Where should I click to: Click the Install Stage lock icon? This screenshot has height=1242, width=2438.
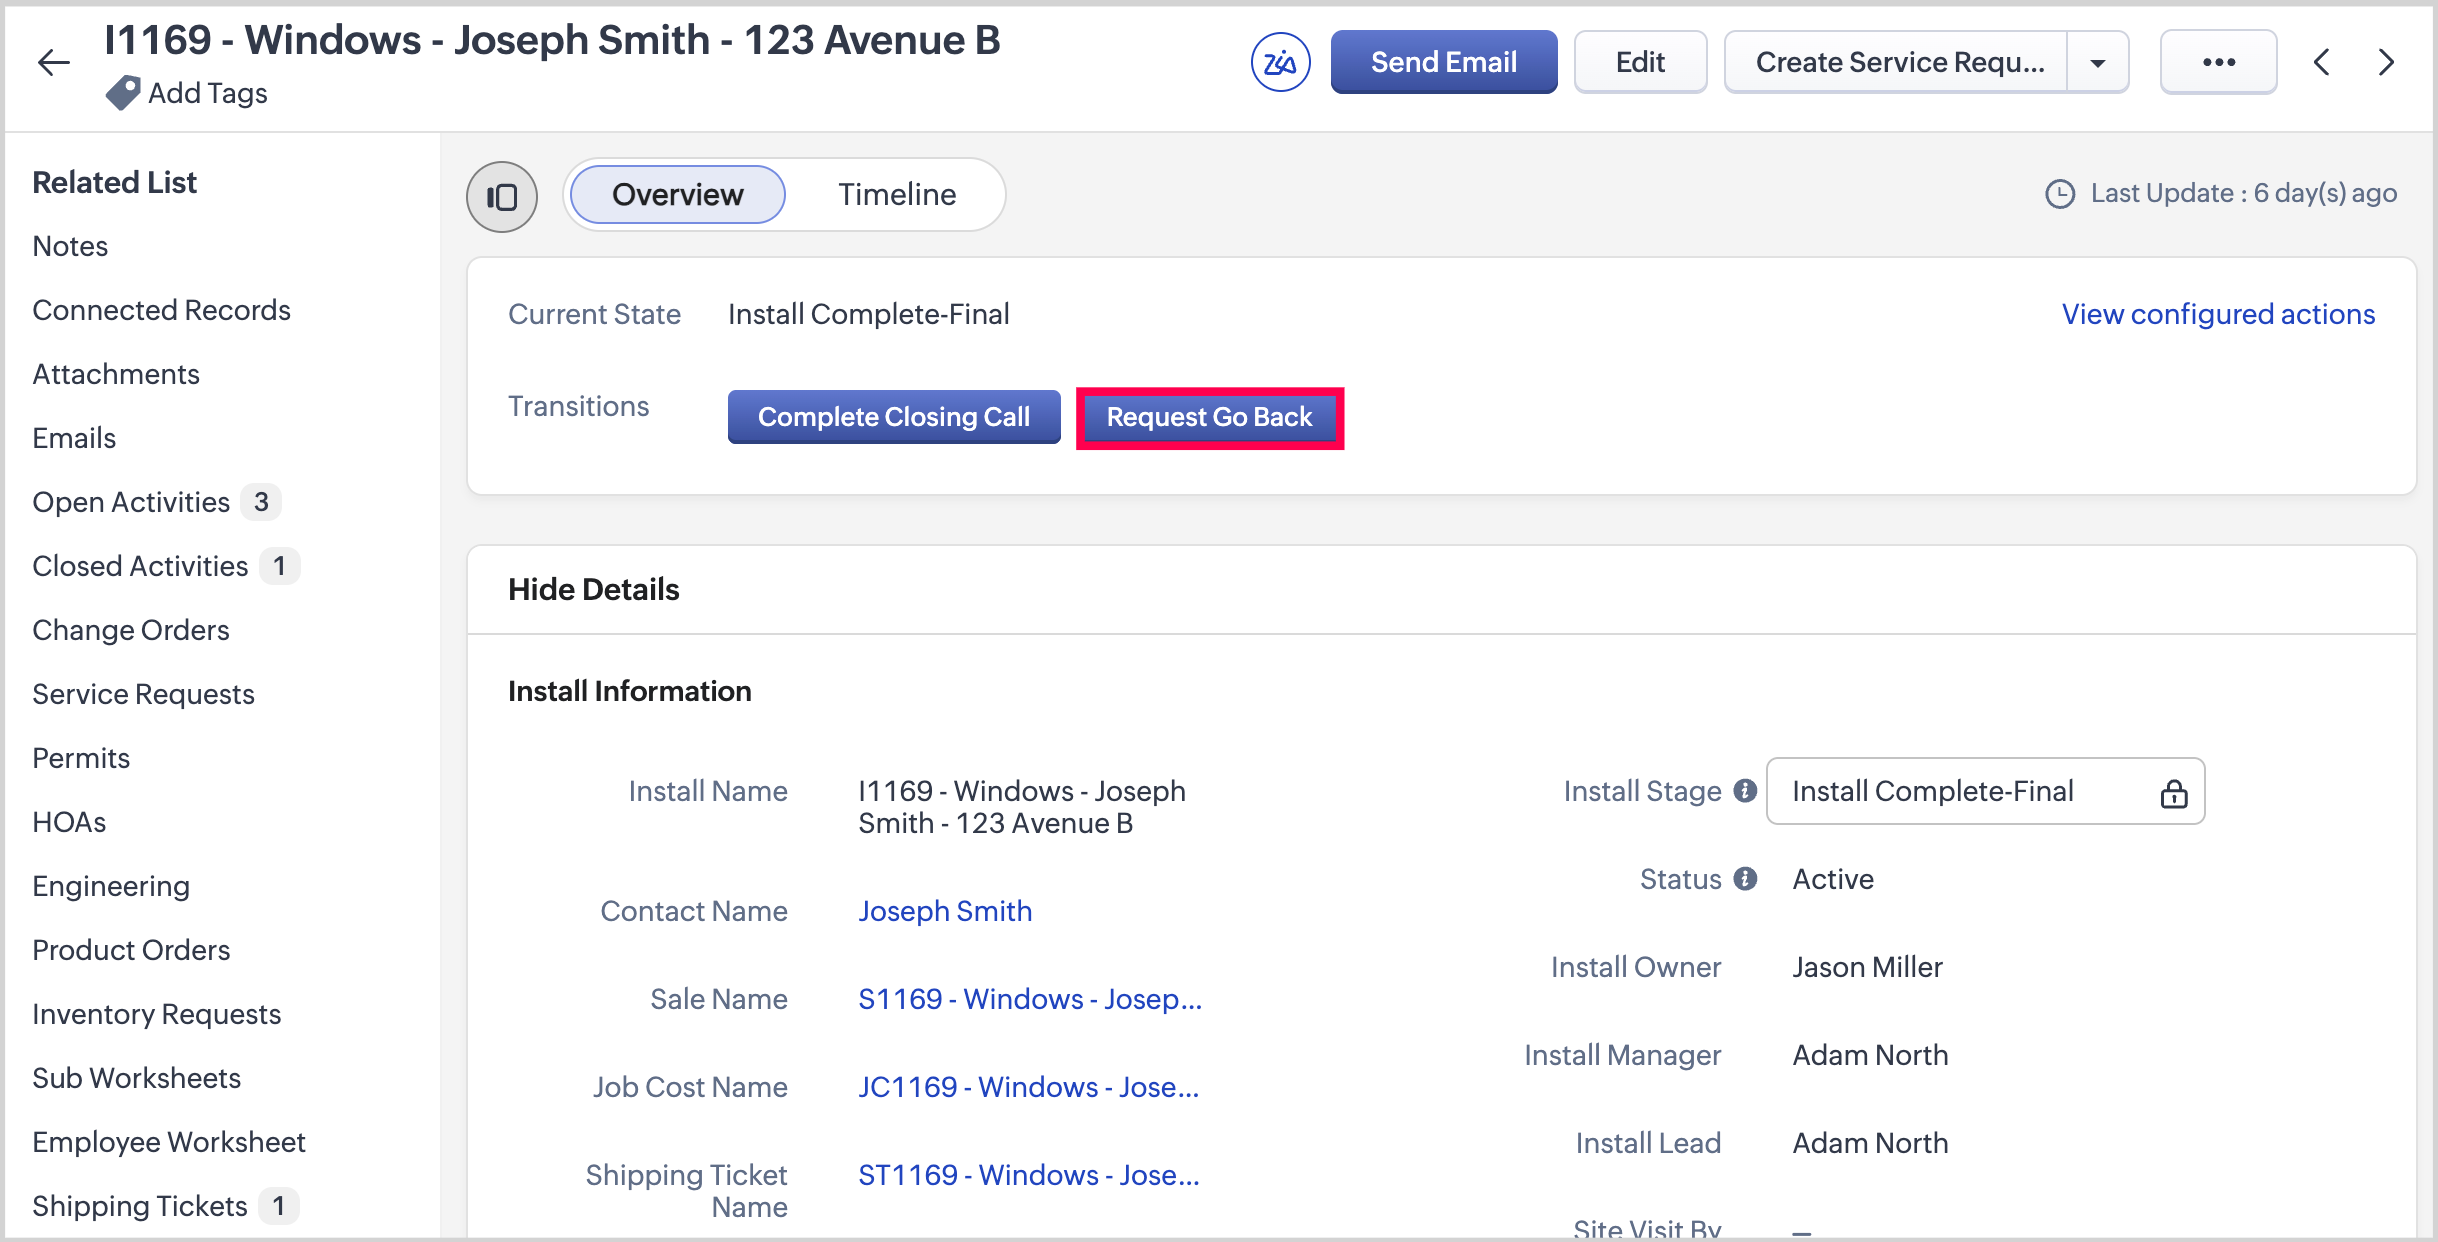2173,793
